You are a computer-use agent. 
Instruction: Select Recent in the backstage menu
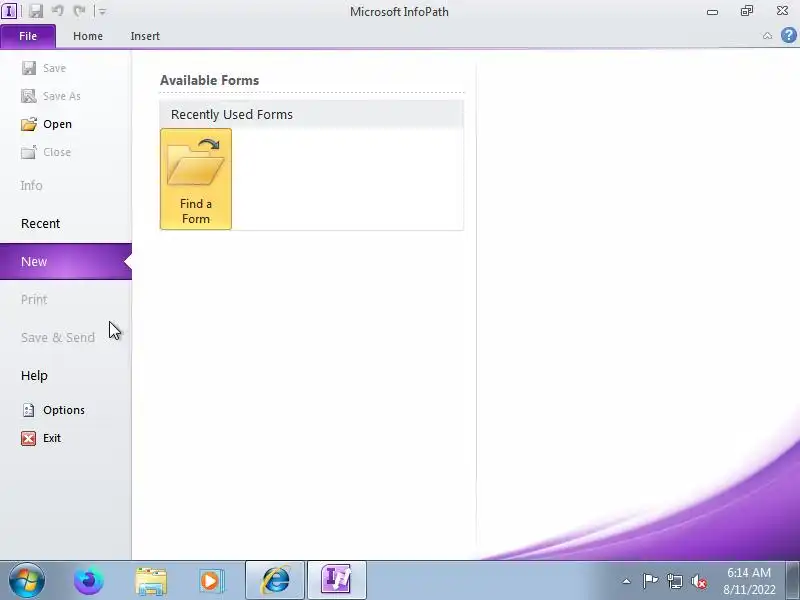click(40, 223)
